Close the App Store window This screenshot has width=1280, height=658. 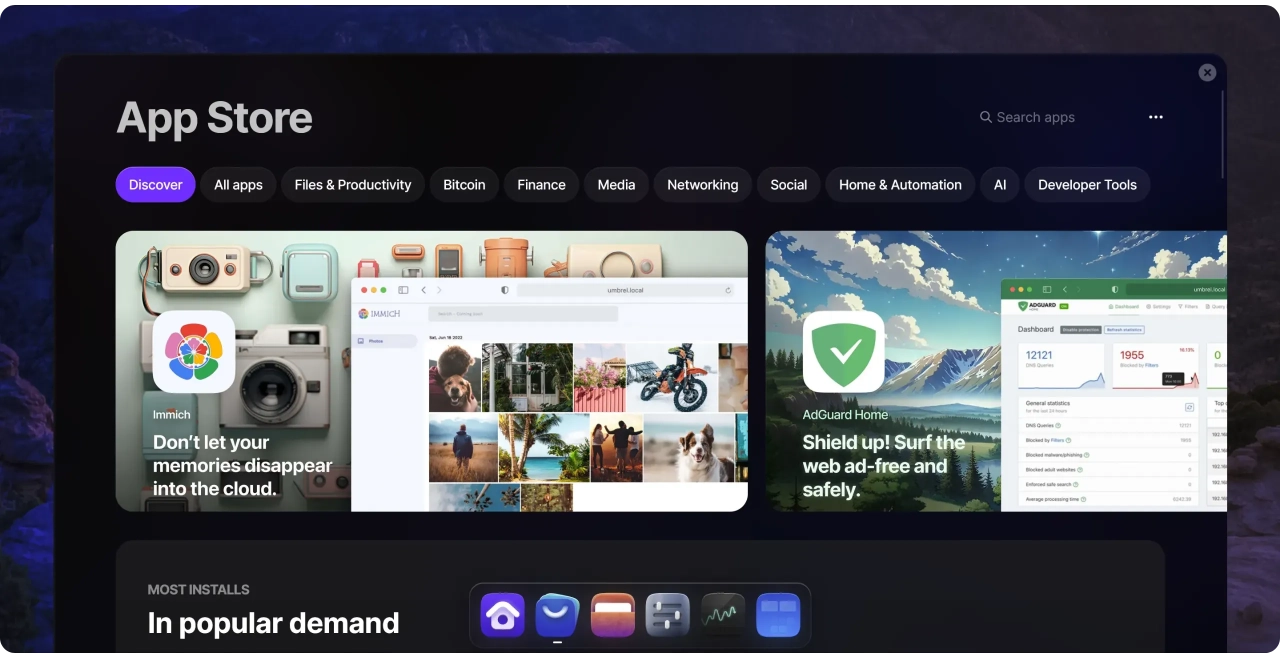coord(1207,73)
